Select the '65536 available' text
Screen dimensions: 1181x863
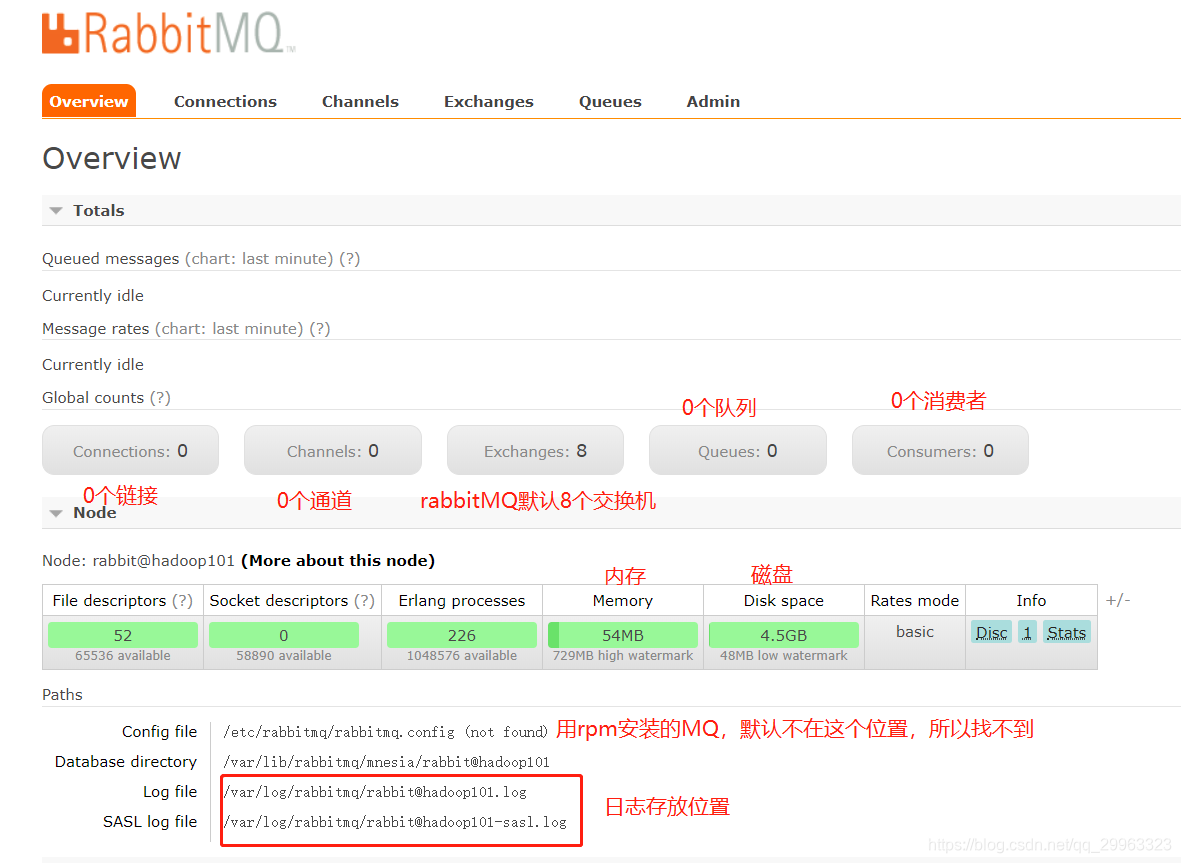click(123, 655)
